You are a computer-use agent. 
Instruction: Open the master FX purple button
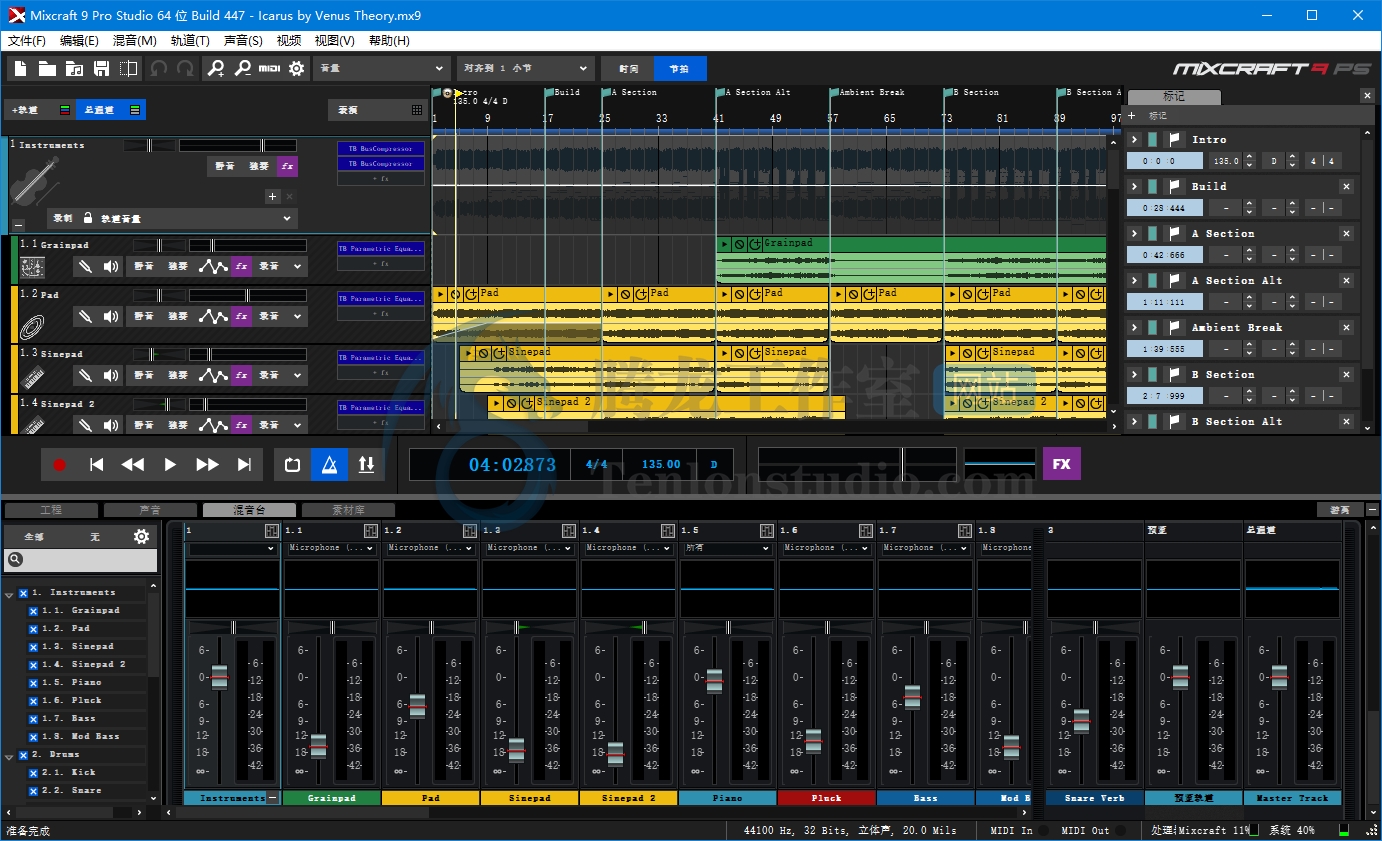point(1061,464)
